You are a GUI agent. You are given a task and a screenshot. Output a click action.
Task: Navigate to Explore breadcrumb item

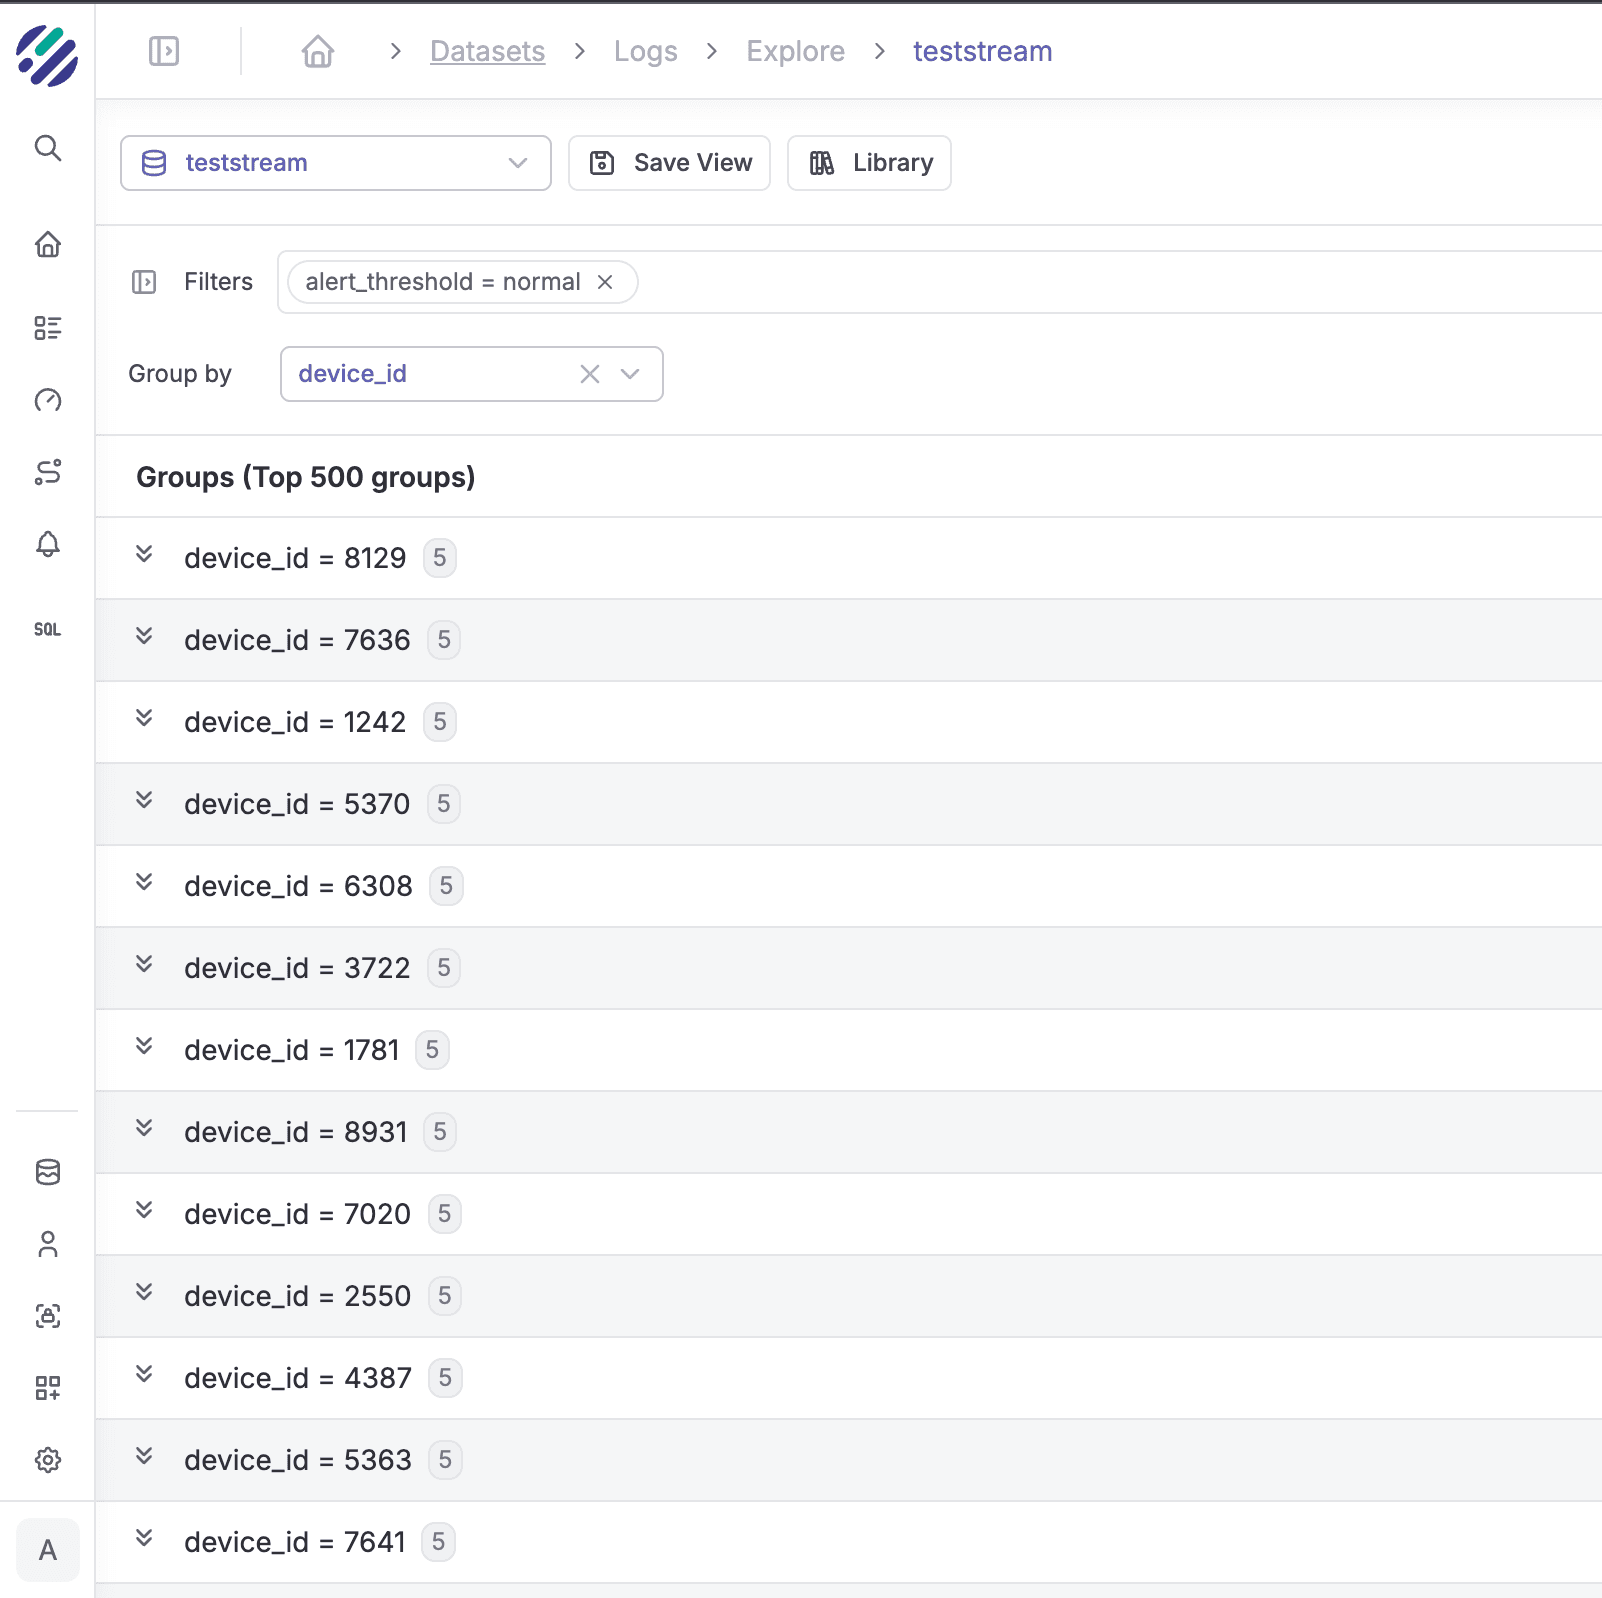[795, 51]
